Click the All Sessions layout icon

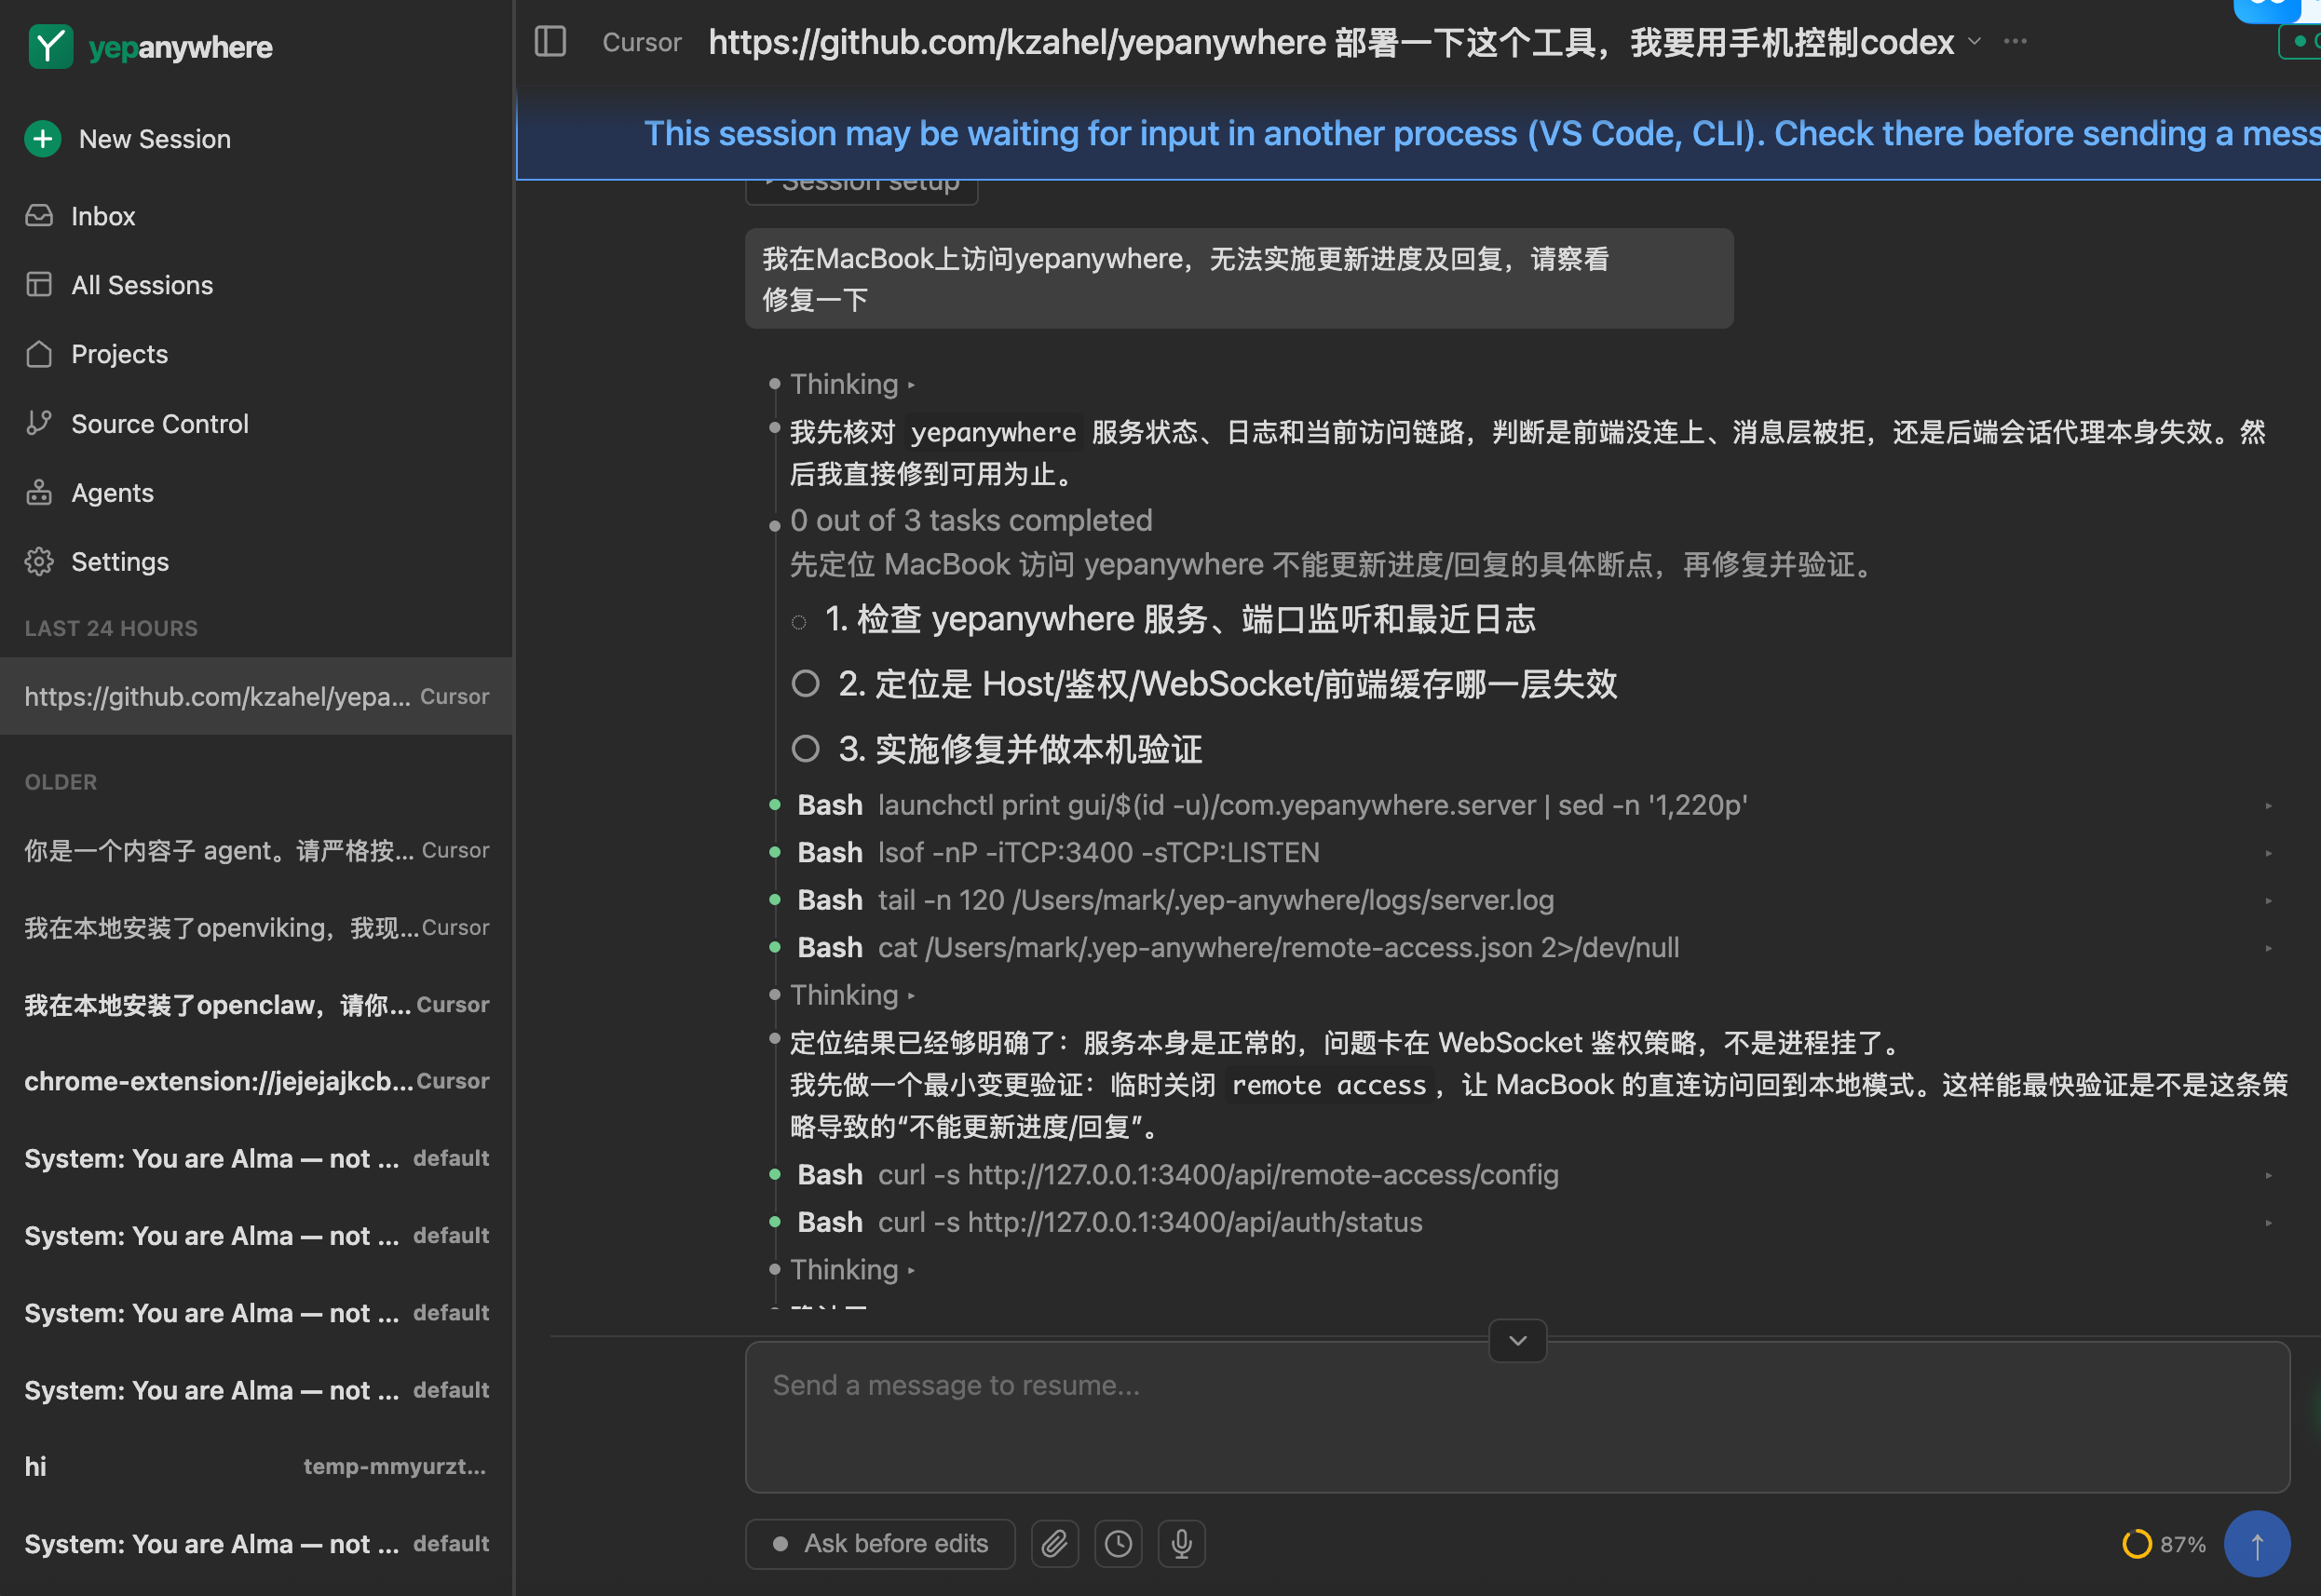pos(39,285)
